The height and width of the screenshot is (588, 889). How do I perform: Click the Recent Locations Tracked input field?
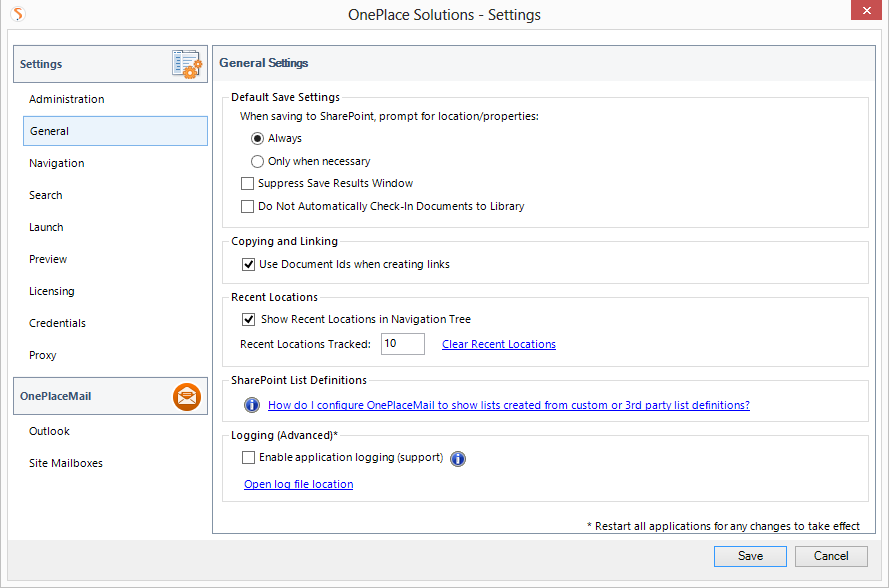pos(403,344)
